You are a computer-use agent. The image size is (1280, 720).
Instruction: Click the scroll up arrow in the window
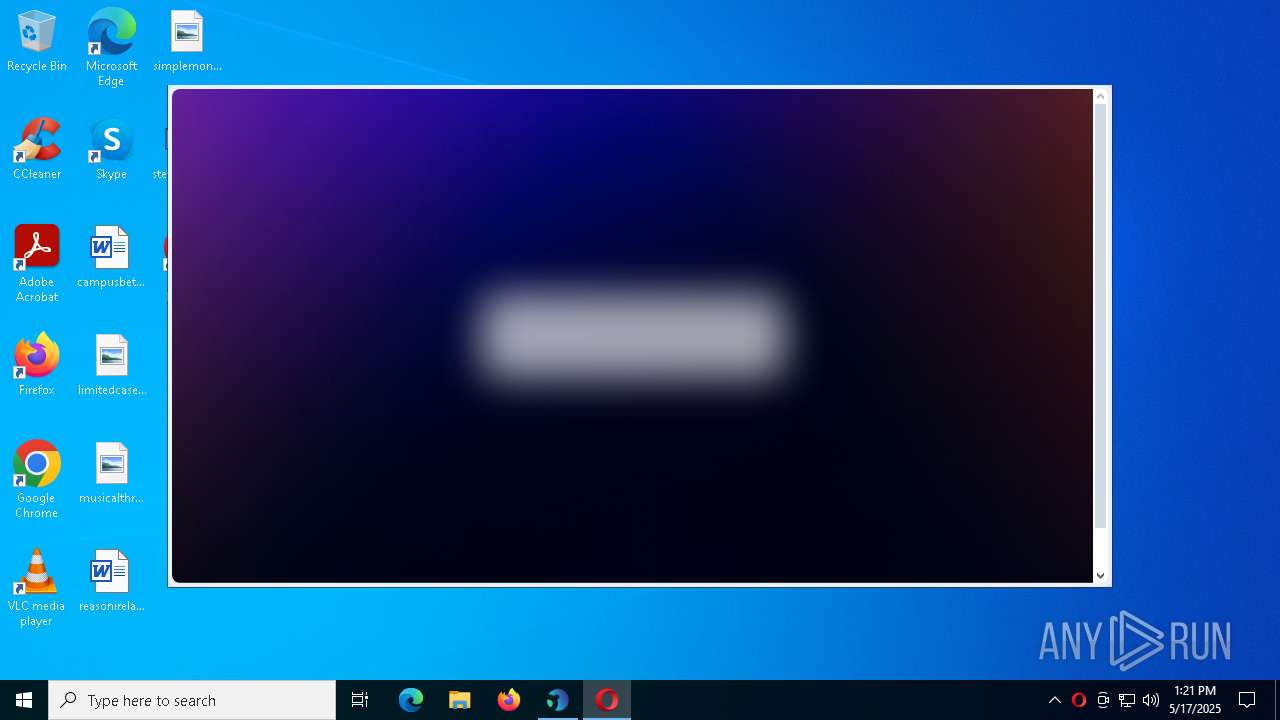point(1101,96)
